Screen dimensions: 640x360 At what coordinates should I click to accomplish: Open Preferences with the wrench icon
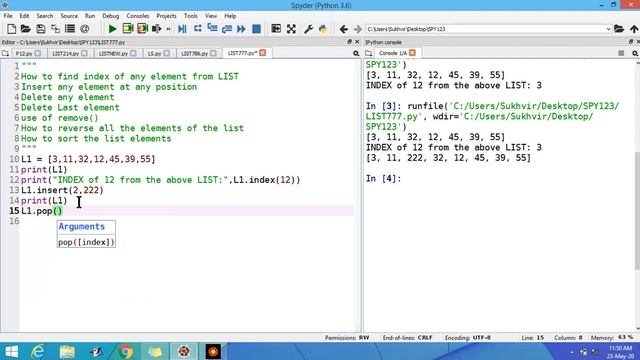tap(308, 29)
